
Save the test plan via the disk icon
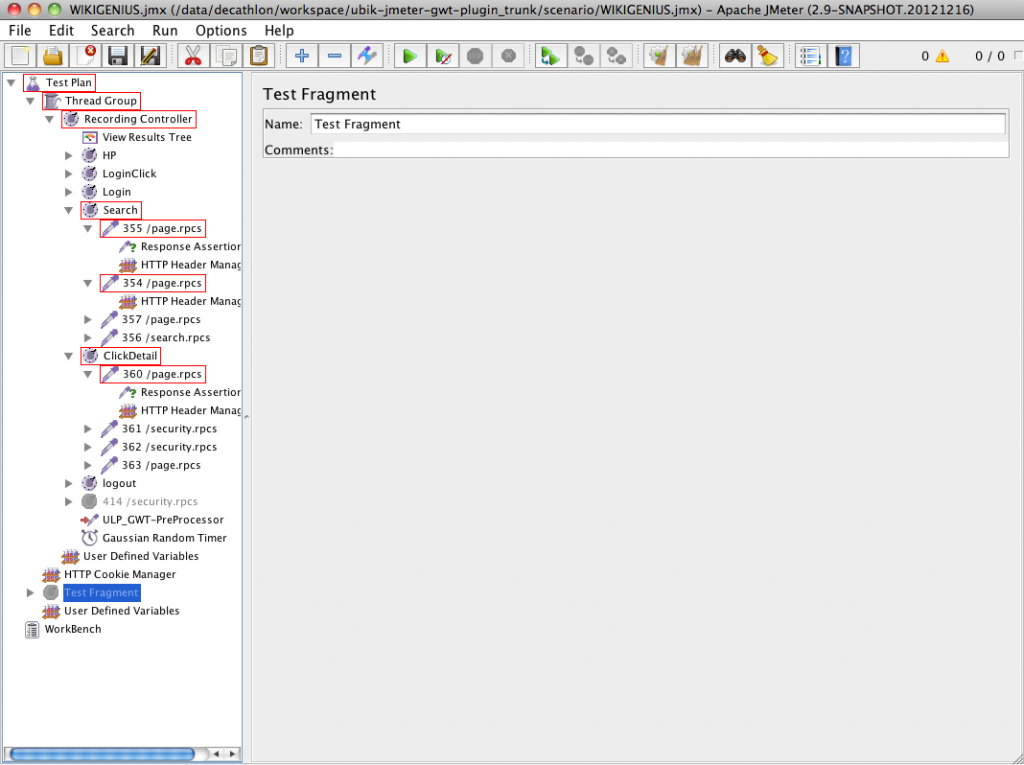[117, 56]
